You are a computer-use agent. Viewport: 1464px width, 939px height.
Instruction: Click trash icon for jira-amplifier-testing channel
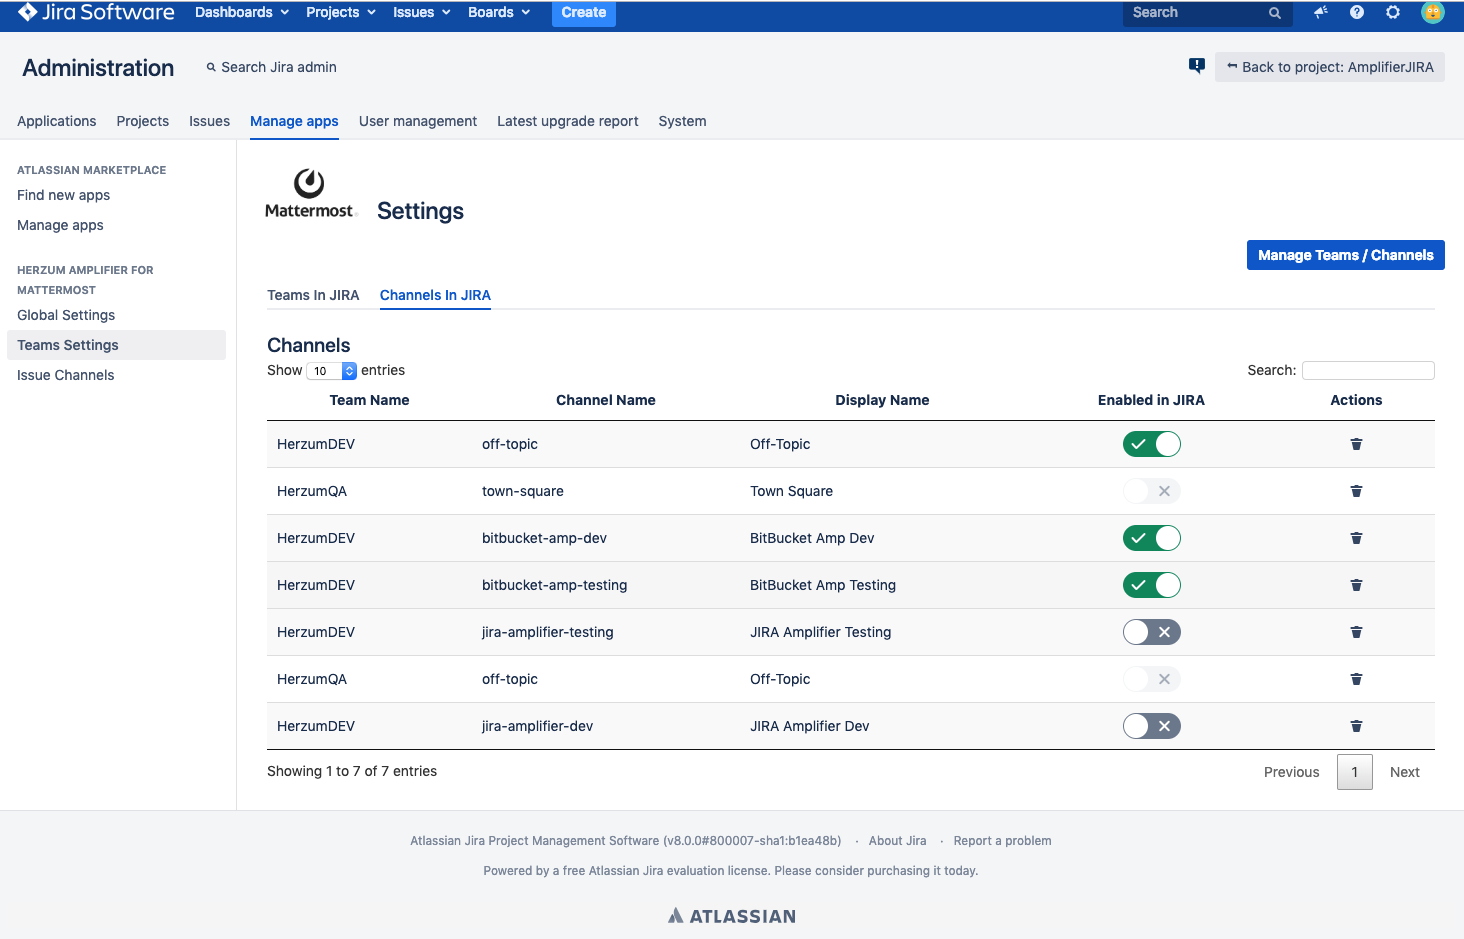(x=1356, y=632)
